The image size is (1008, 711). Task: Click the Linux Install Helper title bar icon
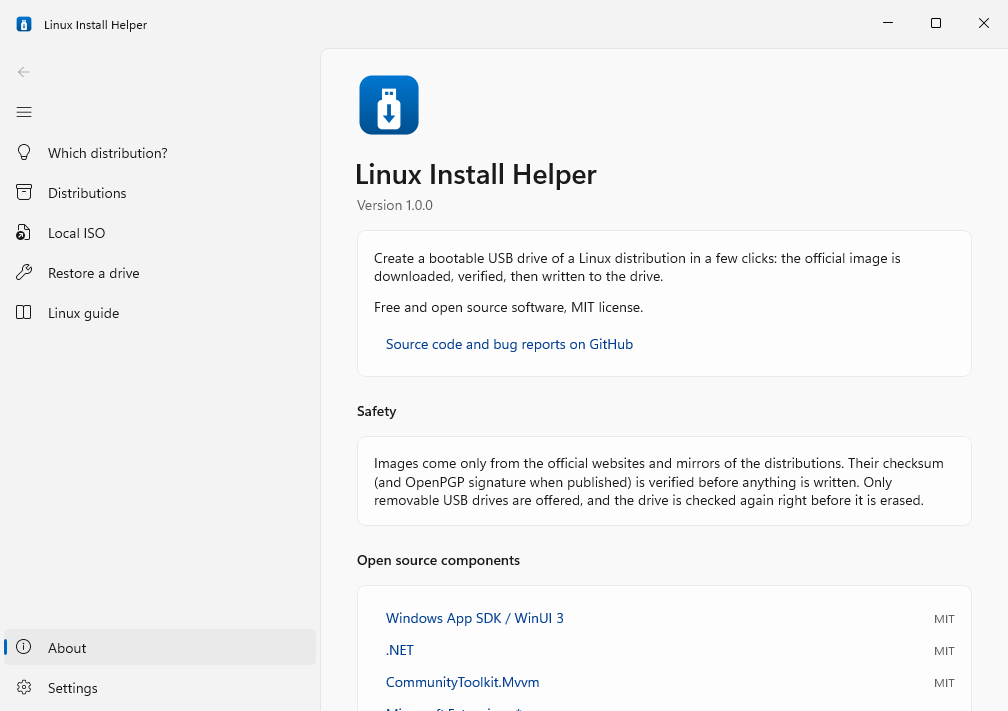(x=24, y=24)
